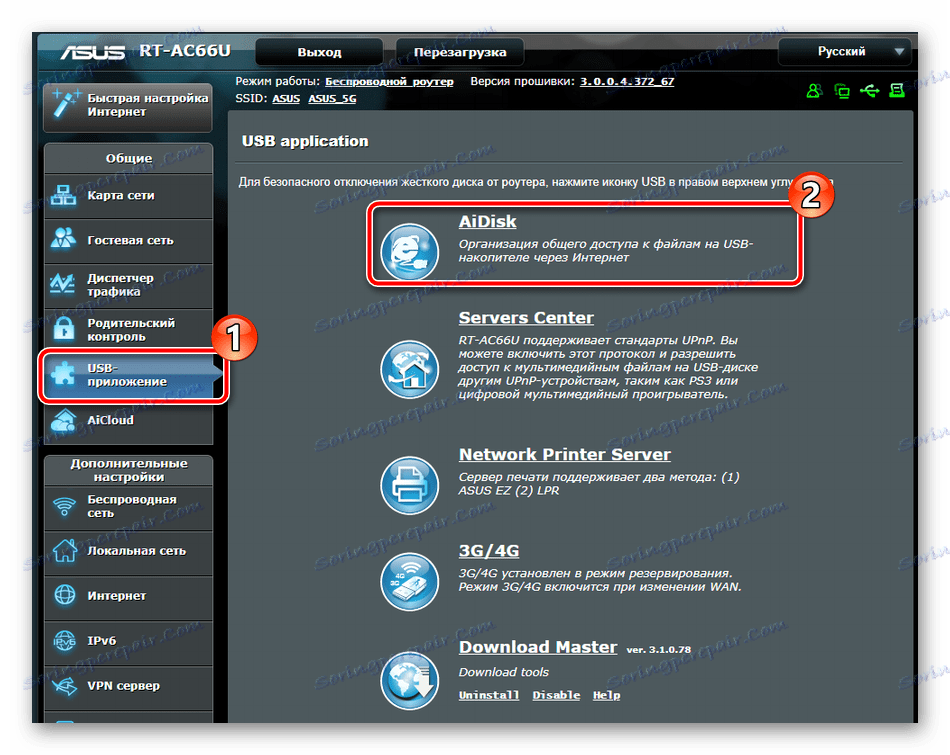Viewport: 950px width, 755px height.
Task: Open the AiDisk globe icon
Action: point(410,252)
